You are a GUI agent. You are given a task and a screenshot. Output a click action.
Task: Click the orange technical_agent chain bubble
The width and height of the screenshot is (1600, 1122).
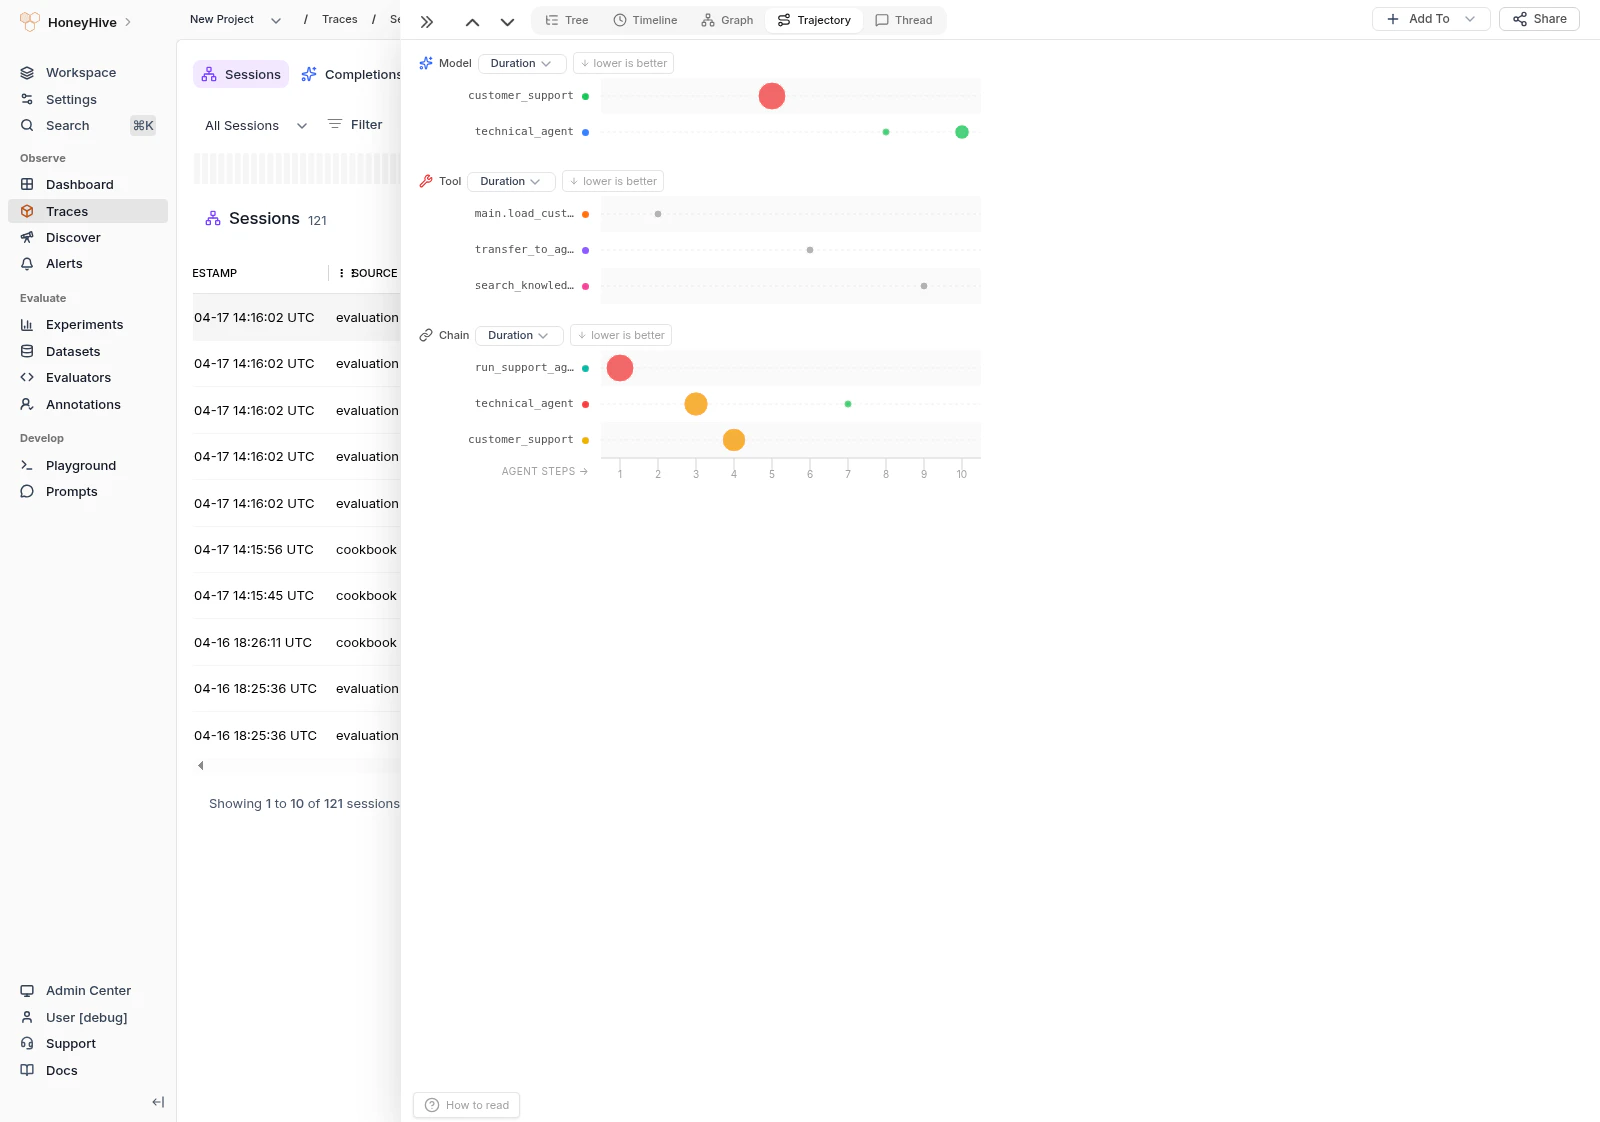point(696,404)
